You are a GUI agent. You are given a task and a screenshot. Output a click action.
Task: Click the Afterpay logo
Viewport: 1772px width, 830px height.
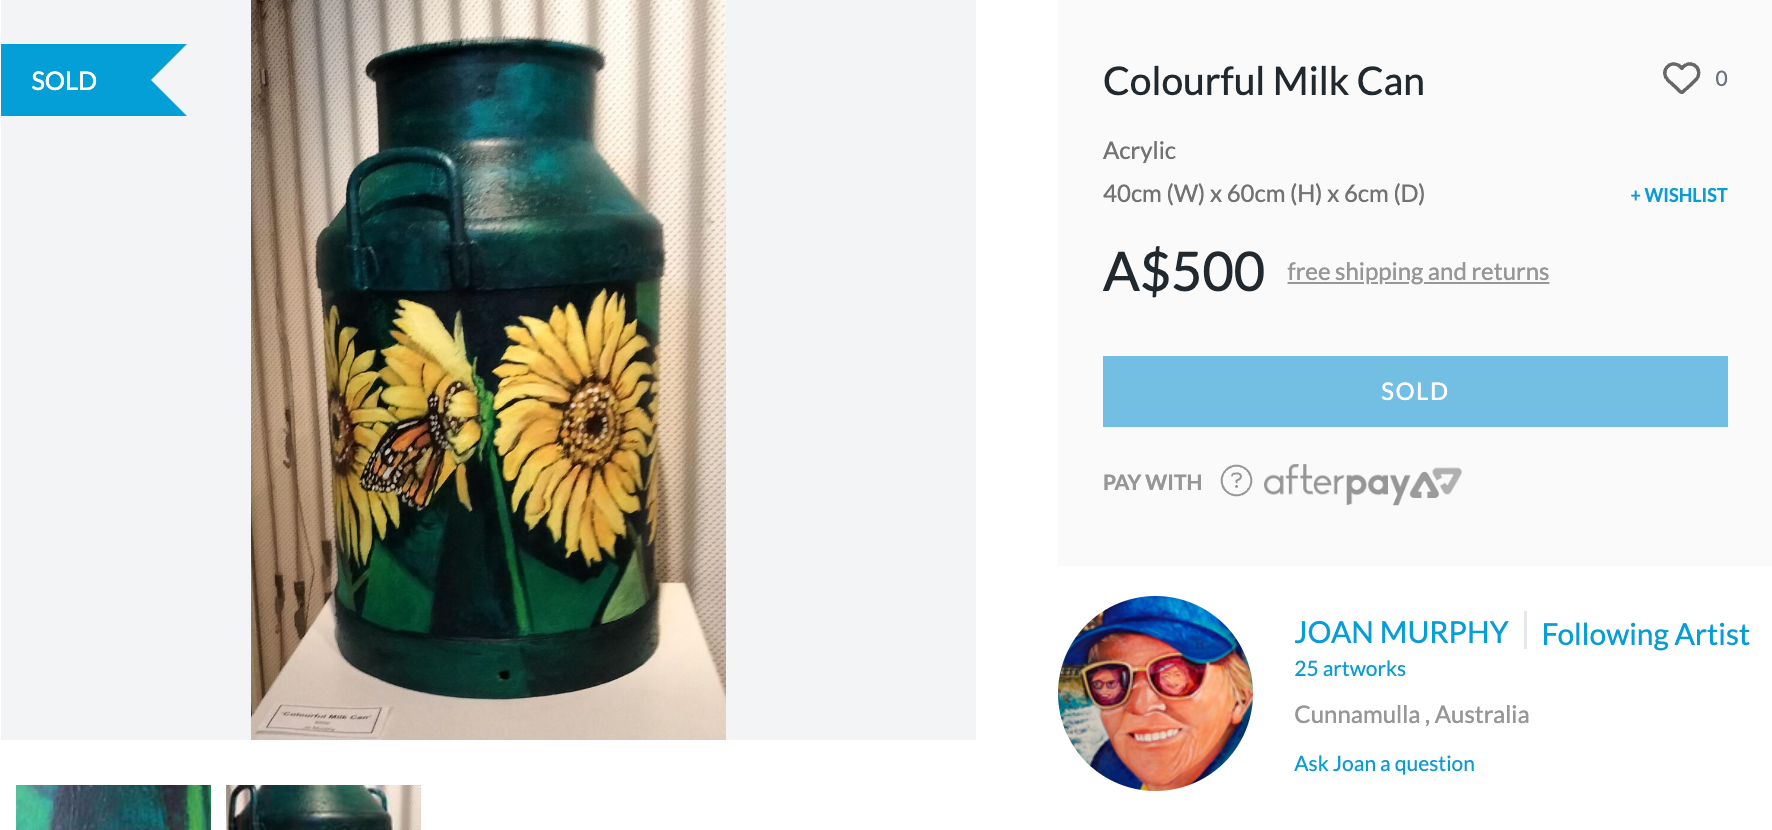[1361, 483]
